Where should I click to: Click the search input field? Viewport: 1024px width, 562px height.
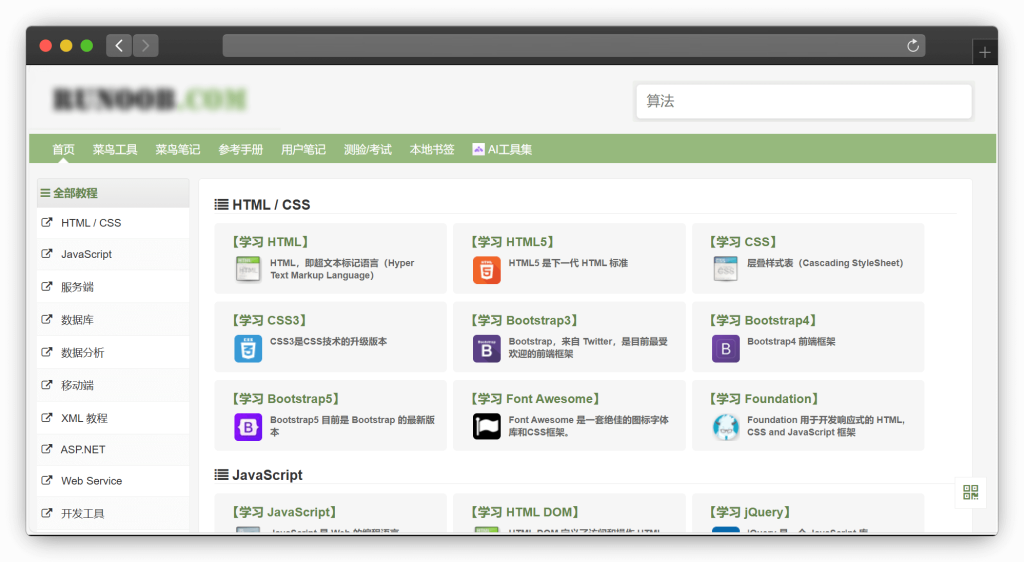[803, 101]
